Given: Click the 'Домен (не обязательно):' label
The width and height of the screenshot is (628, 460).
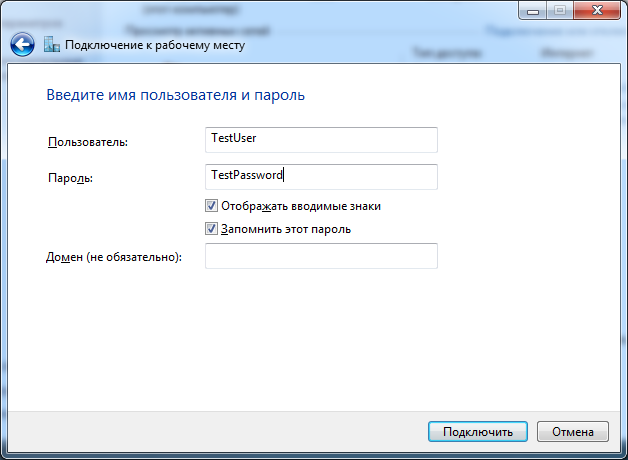Looking at the screenshot, I should 114,258.
